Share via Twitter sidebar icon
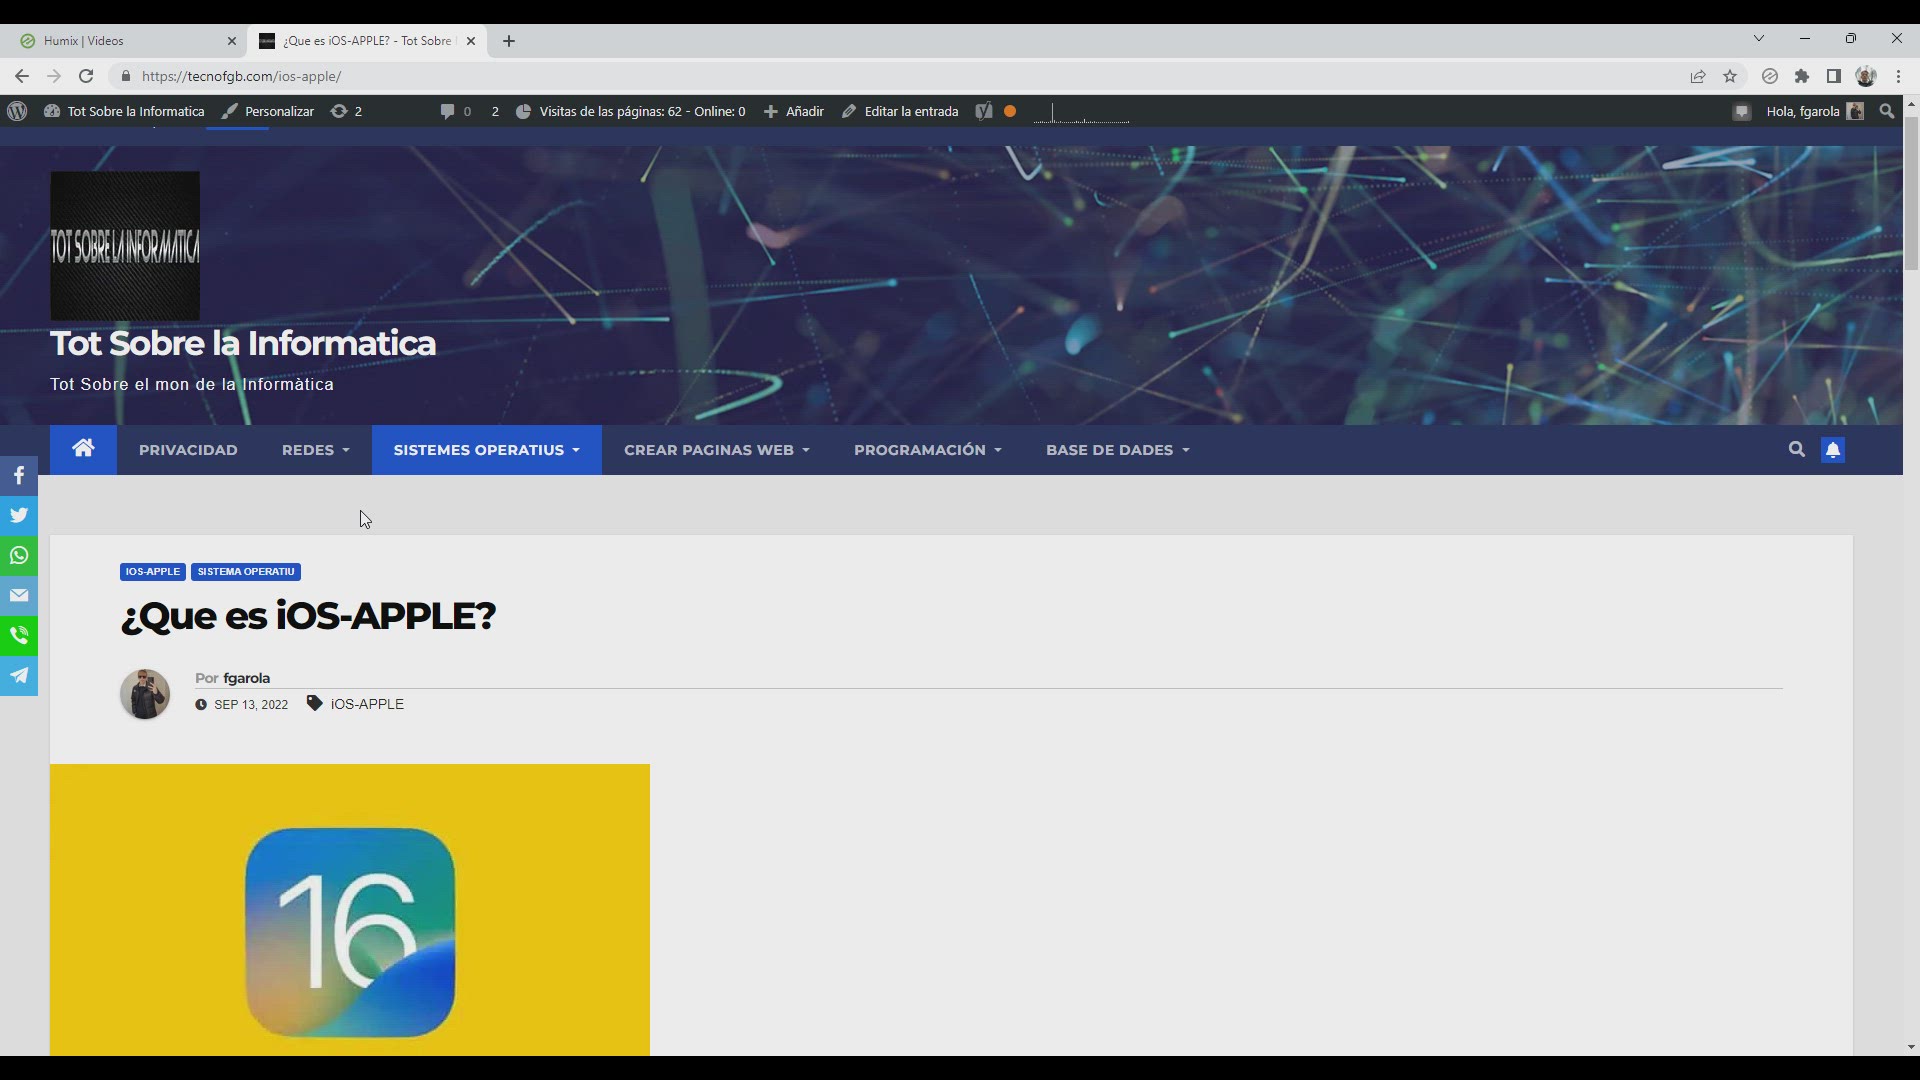The image size is (1920, 1080). coord(19,516)
